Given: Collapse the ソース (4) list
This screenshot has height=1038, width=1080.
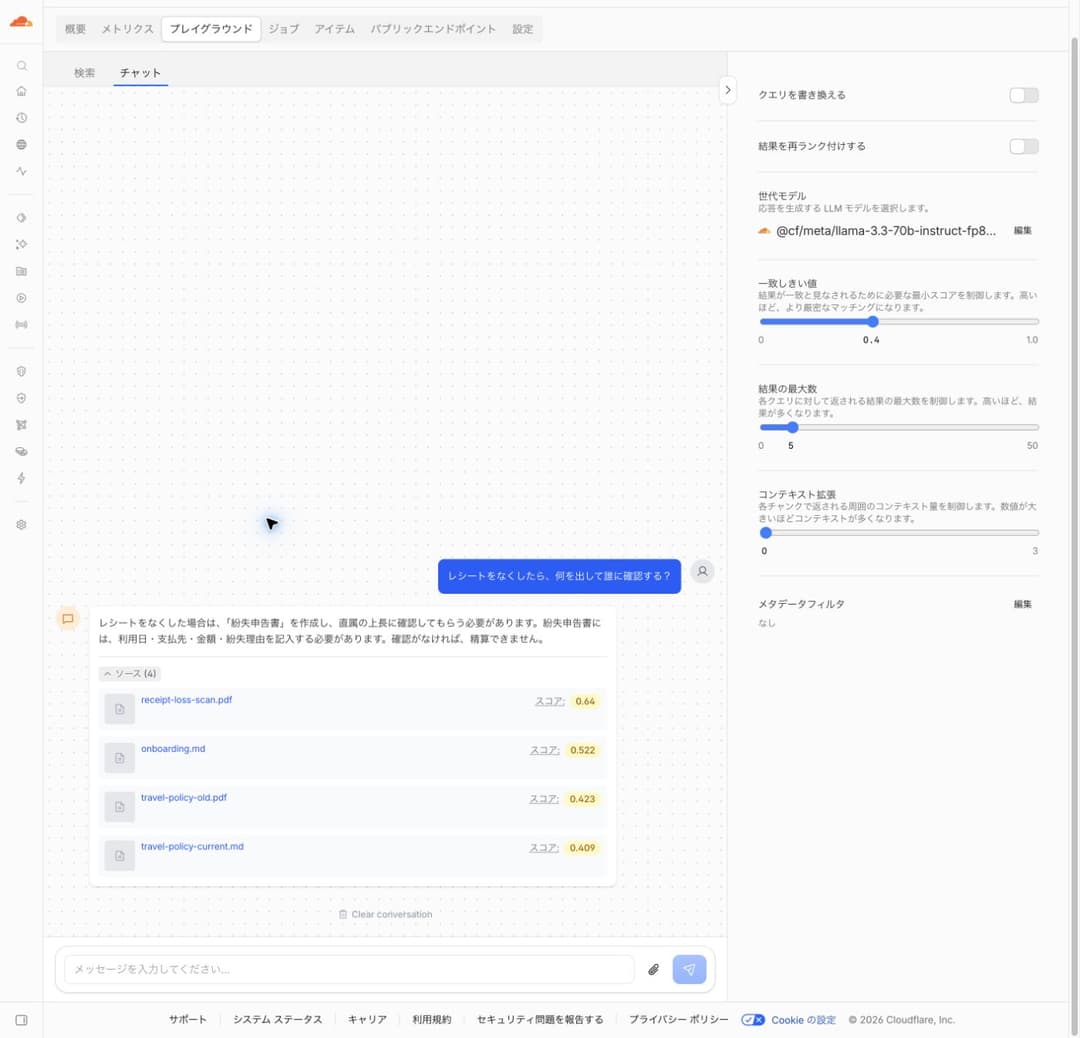Looking at the screenshot, I should click(x=129, y=674).
